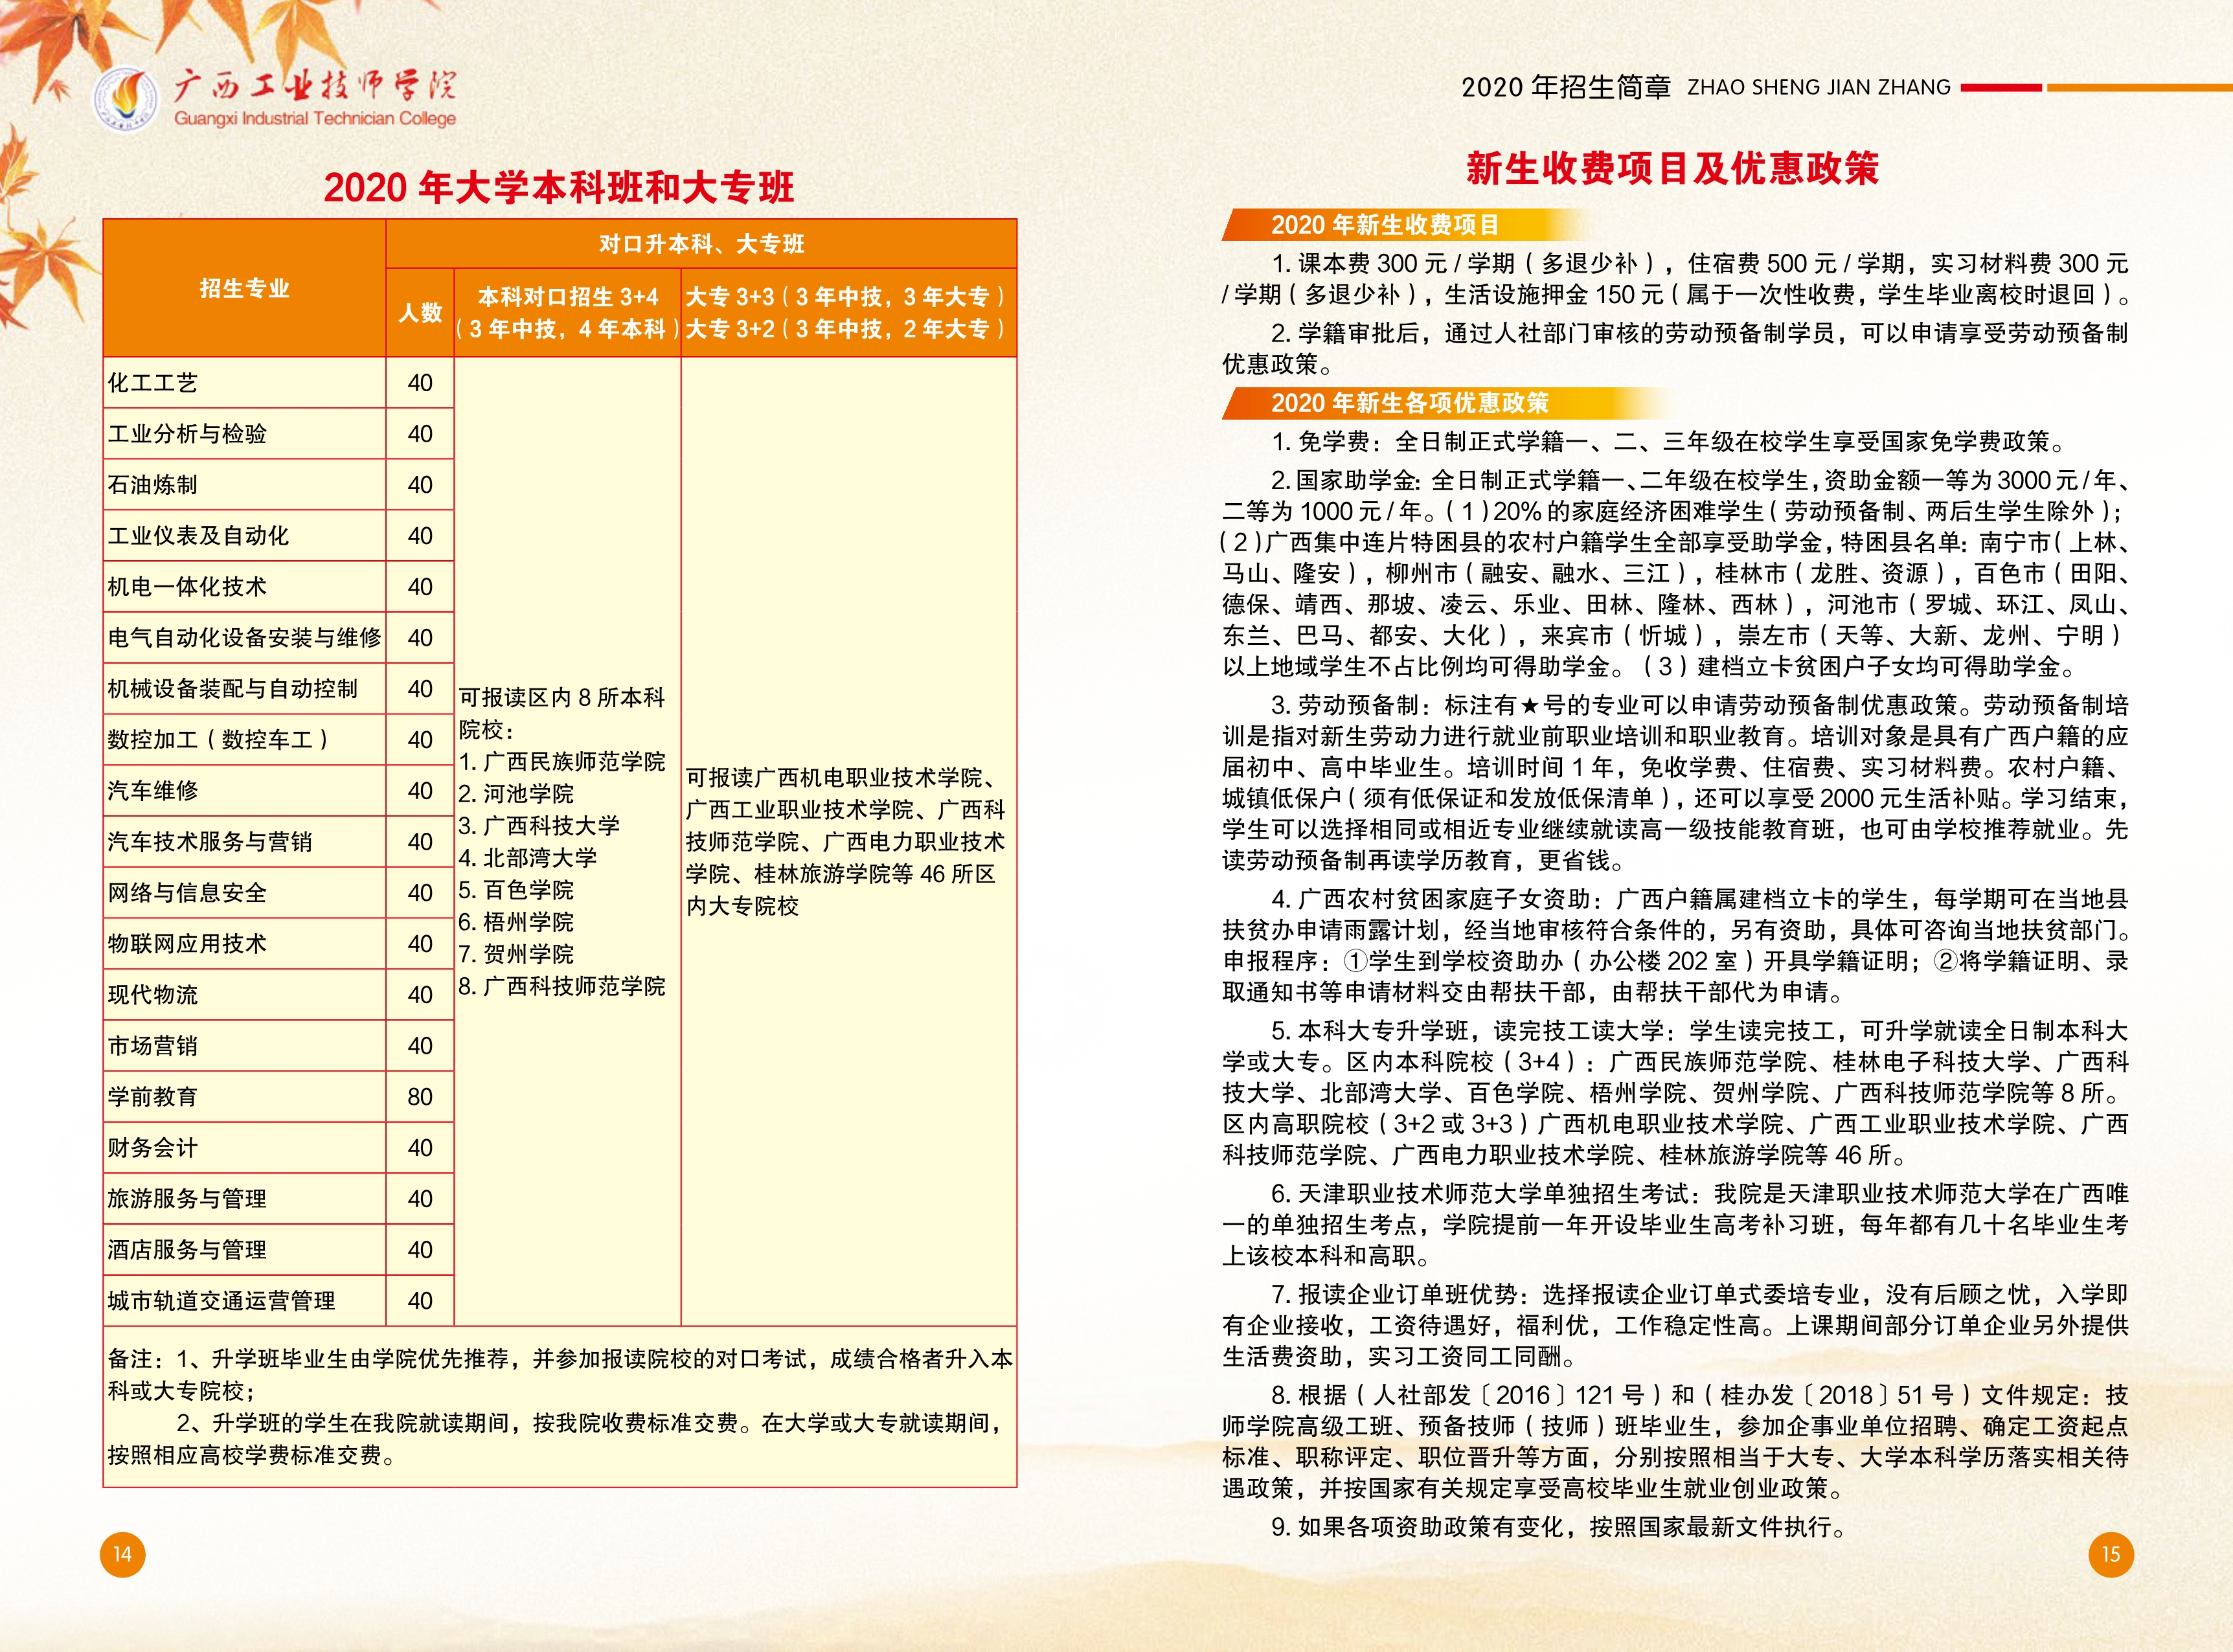The image size is (2233, 1652).
Task: Click list item 7. 贺州学院
Action: [x=516, y=954]
